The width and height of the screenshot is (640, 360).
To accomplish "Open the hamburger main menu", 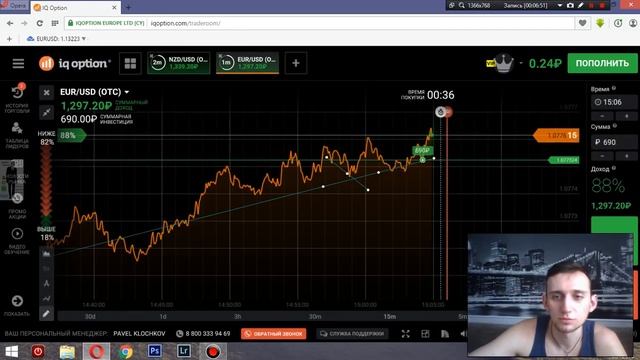I will [18, 64].
